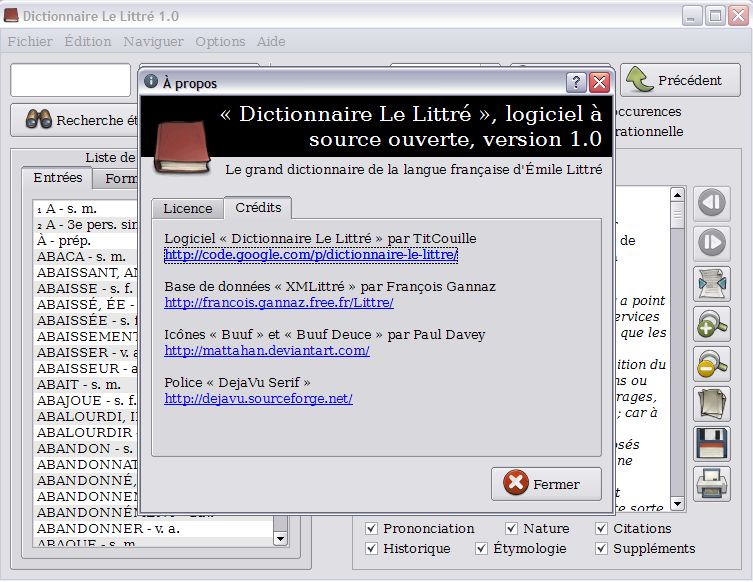
Task: Click the help question mark in À propos dialog
Action: tap(576, 83)
